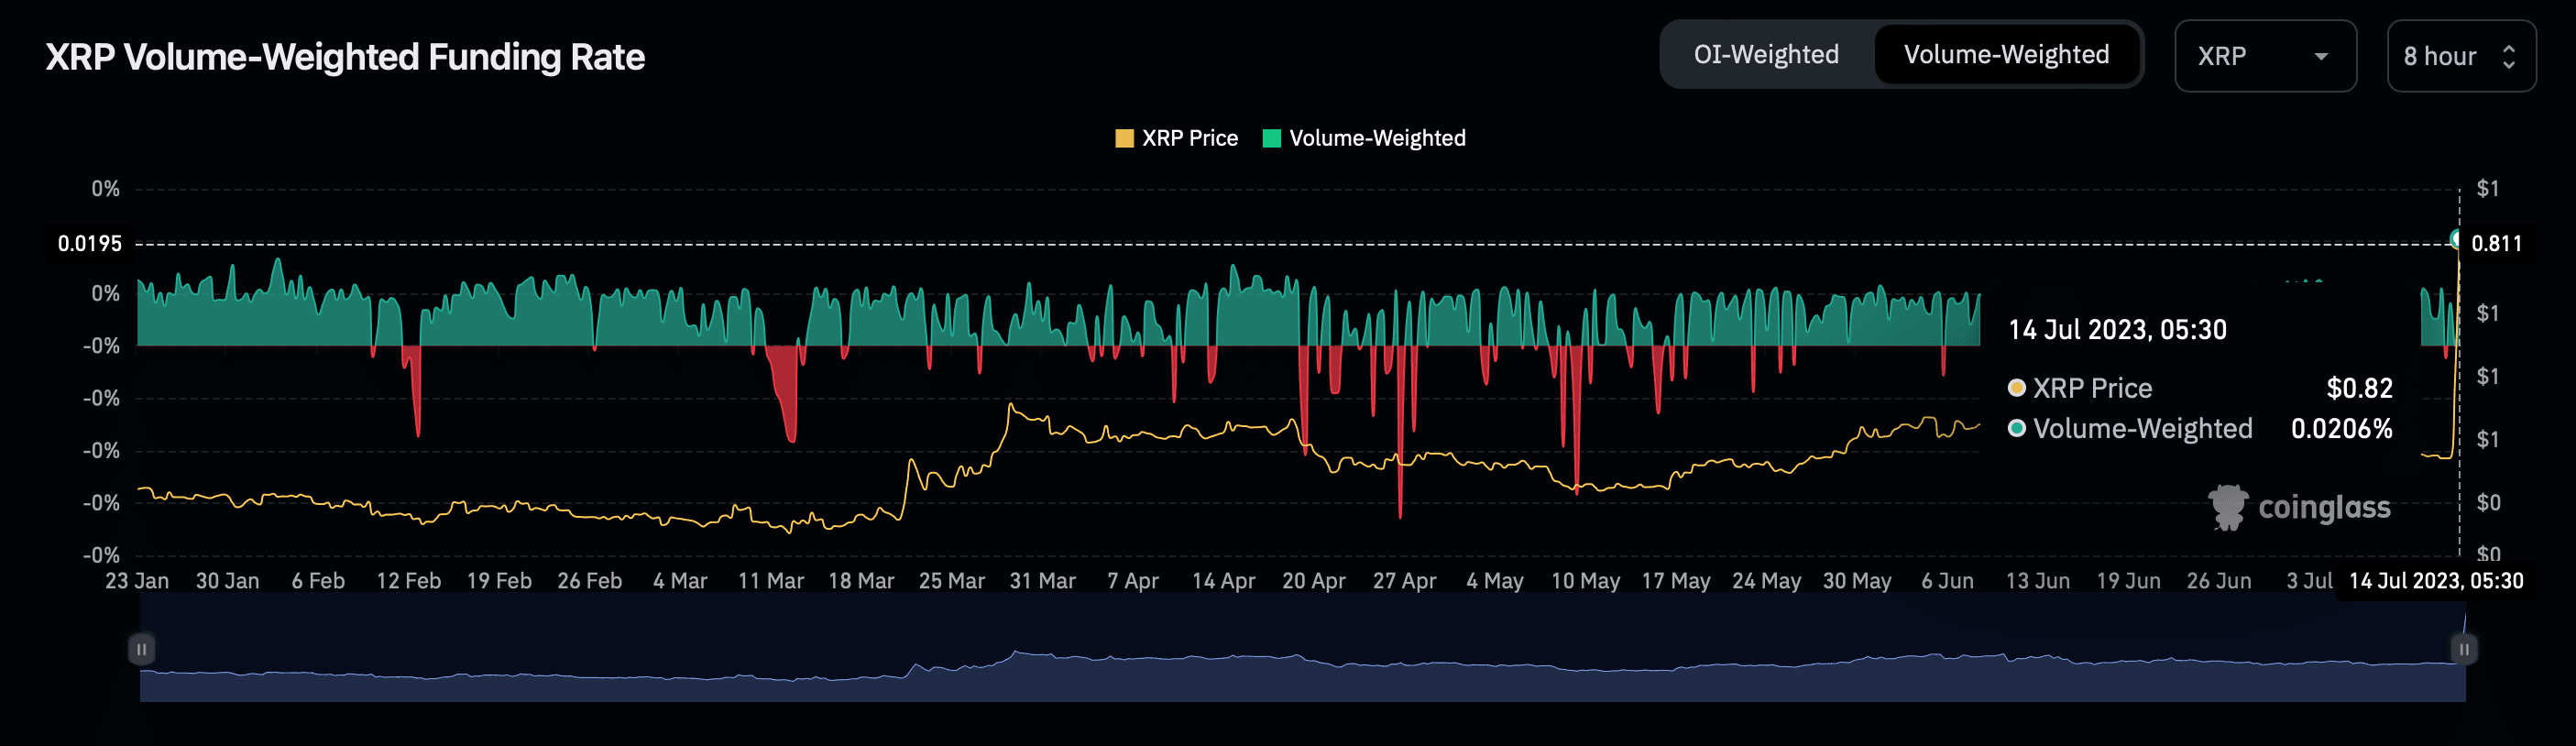Click the 10 May x-axis label
Image resolution: width=2576 pixels, height=746 pixels.
(x=1585, y=581)
